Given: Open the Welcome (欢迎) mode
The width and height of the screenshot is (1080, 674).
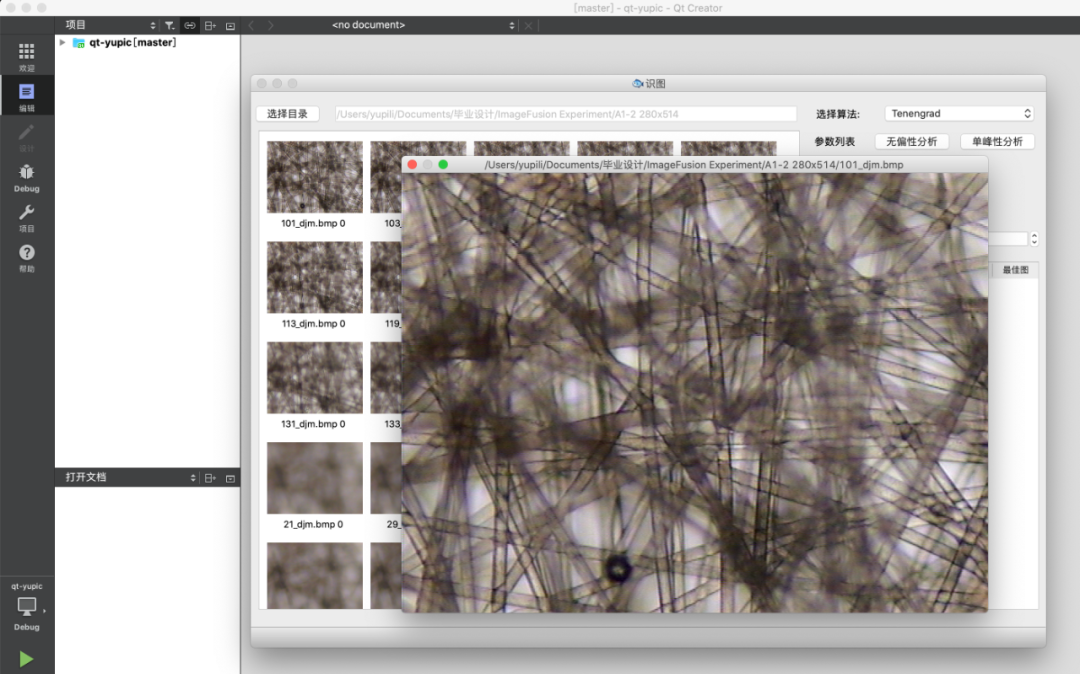Looking at the screenshot, I should click(27, 56).
